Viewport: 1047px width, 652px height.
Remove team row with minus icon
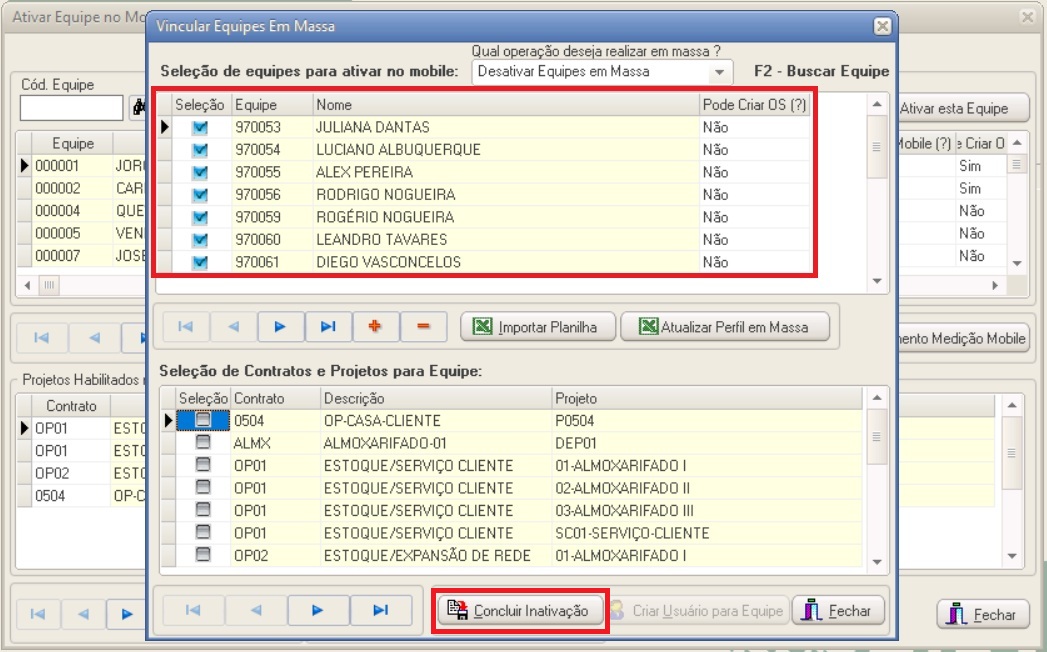point(423,327)
